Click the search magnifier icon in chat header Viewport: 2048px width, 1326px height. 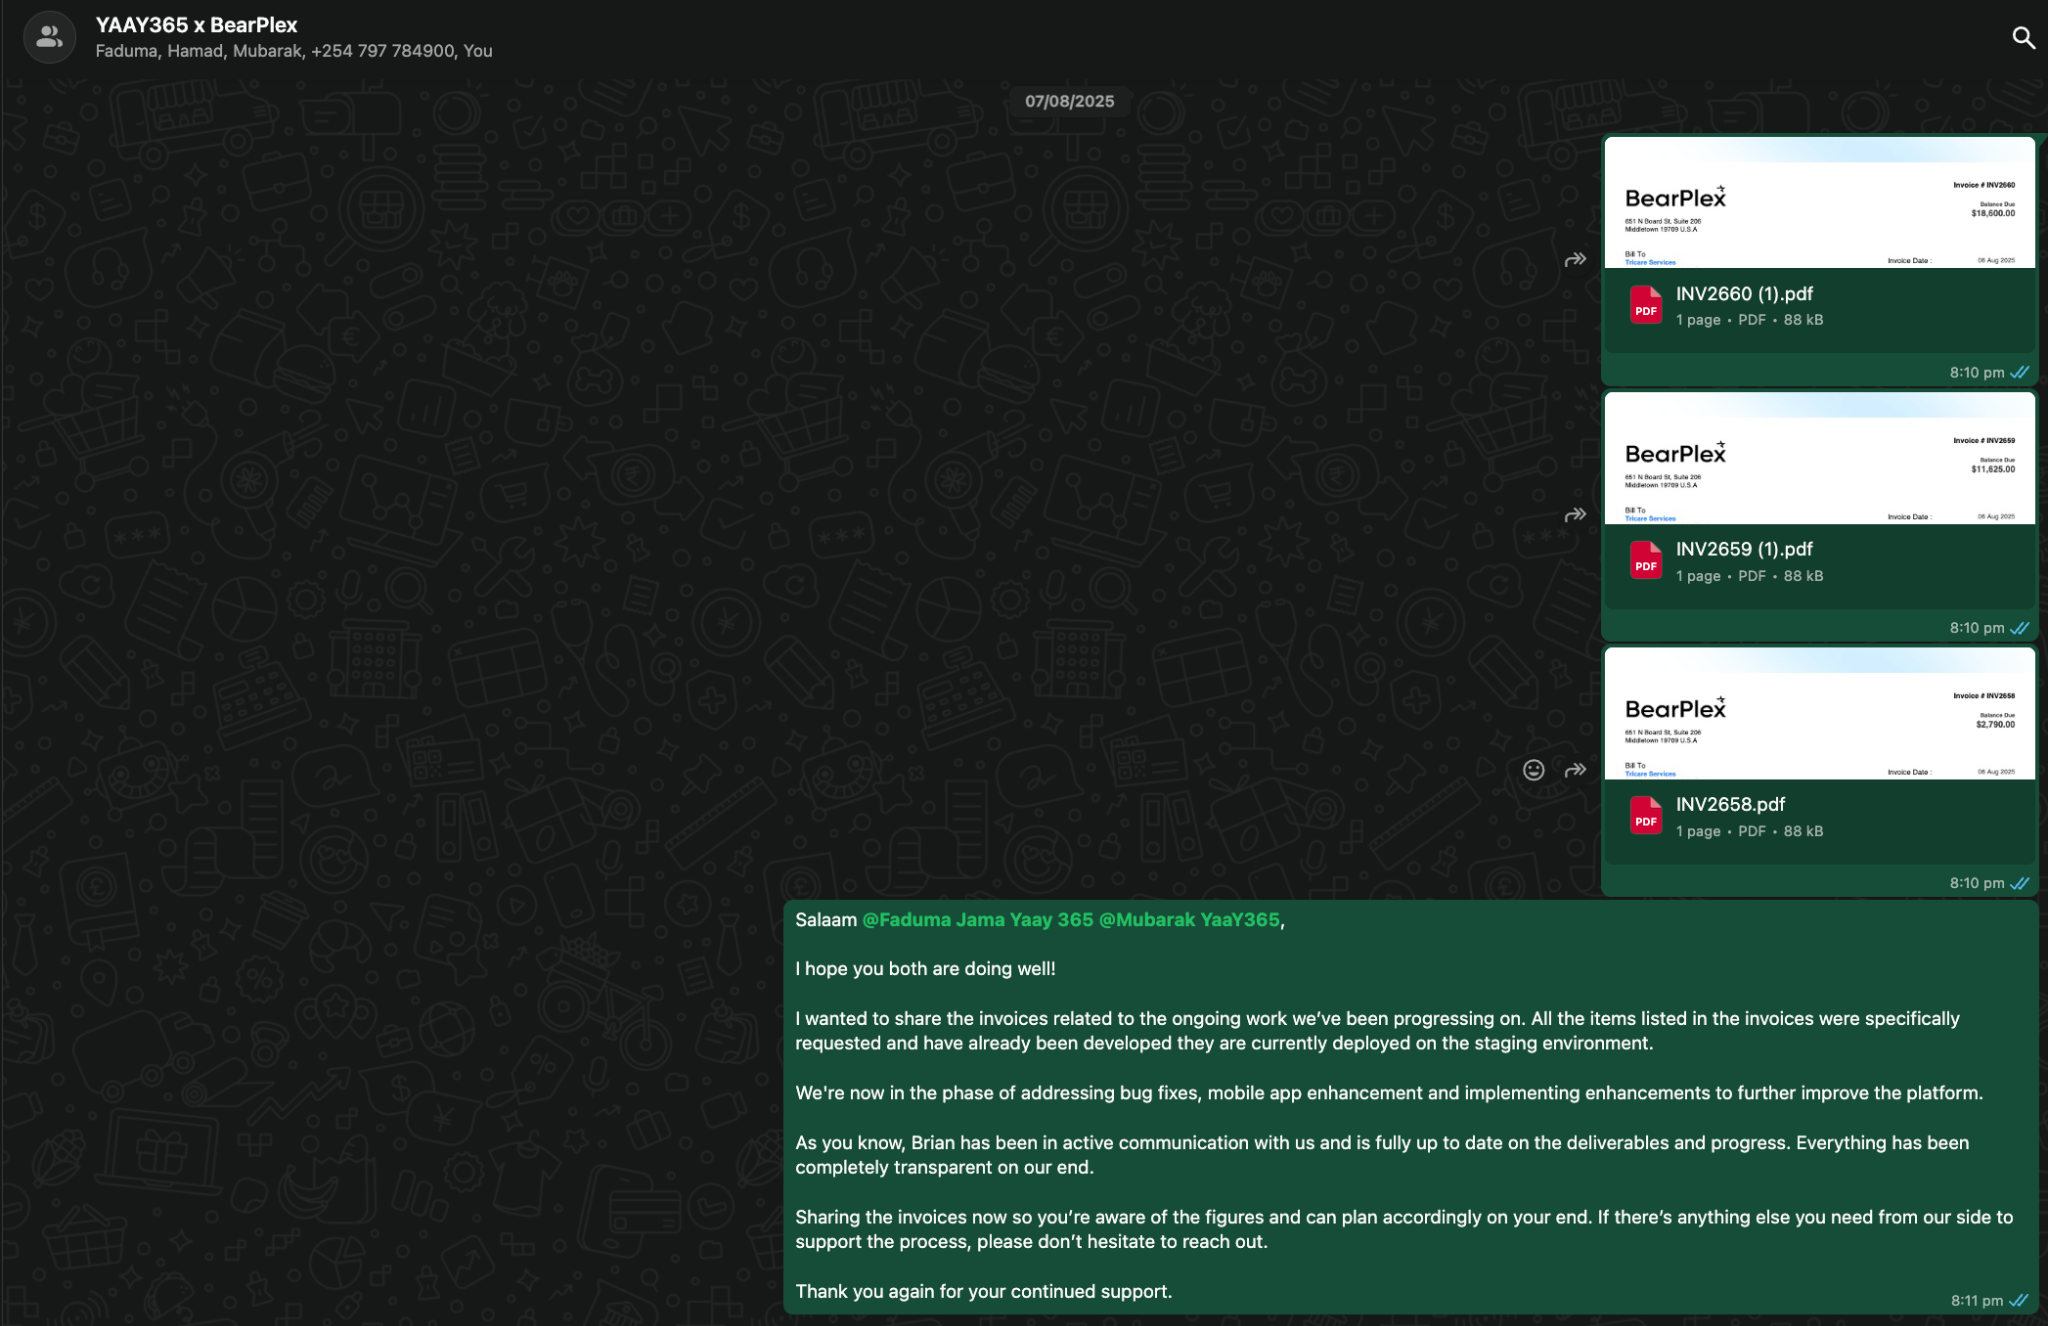[2023, 38]
